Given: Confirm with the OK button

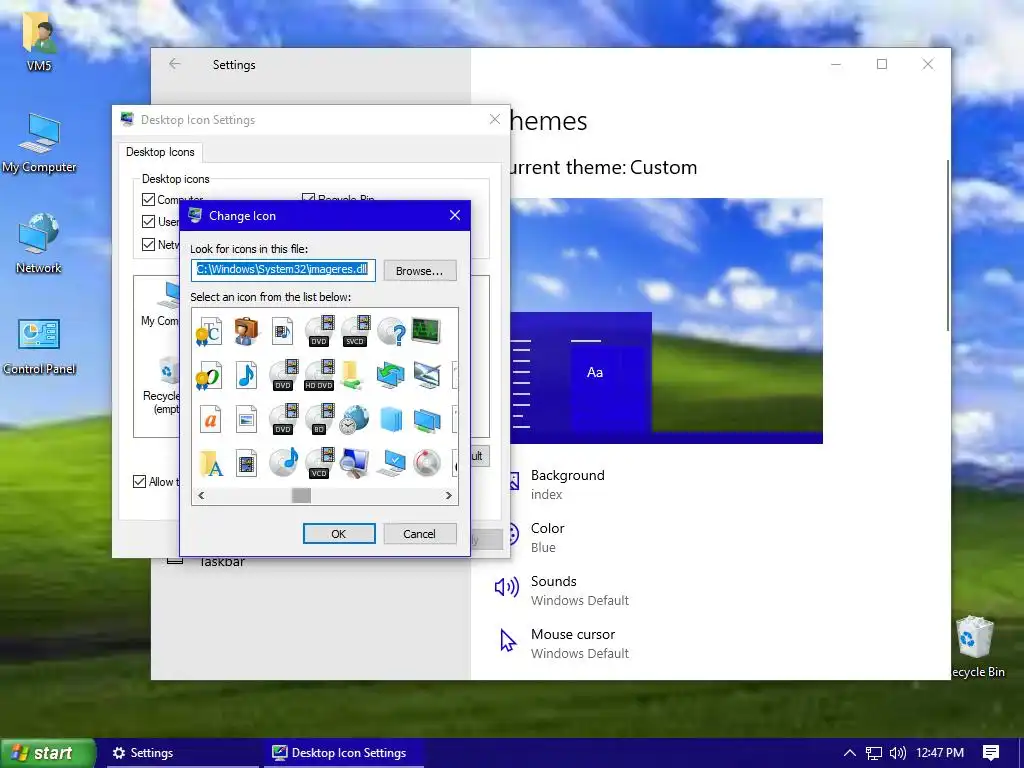Looking at the screenshot, I should pos(338,534).
